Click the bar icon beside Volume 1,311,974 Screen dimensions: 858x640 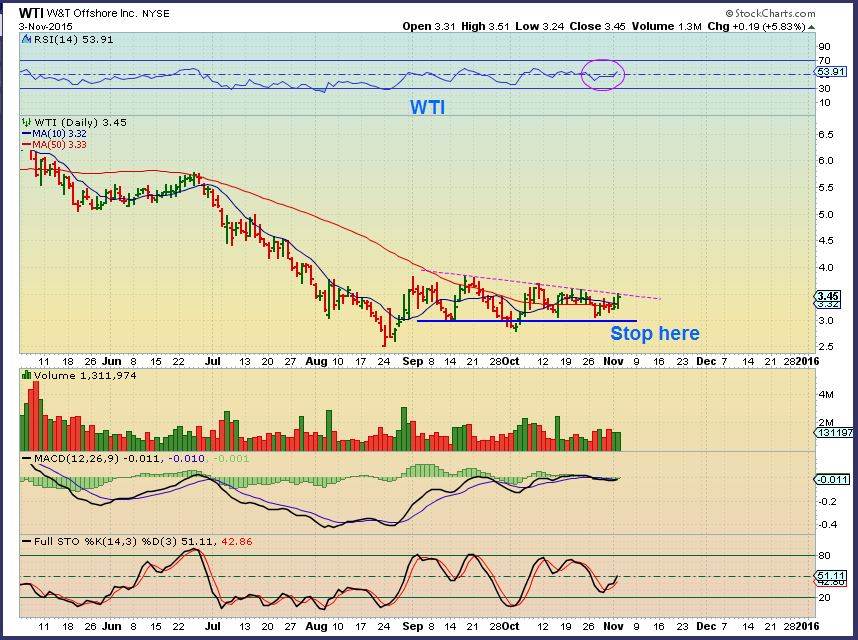point(26,375)
